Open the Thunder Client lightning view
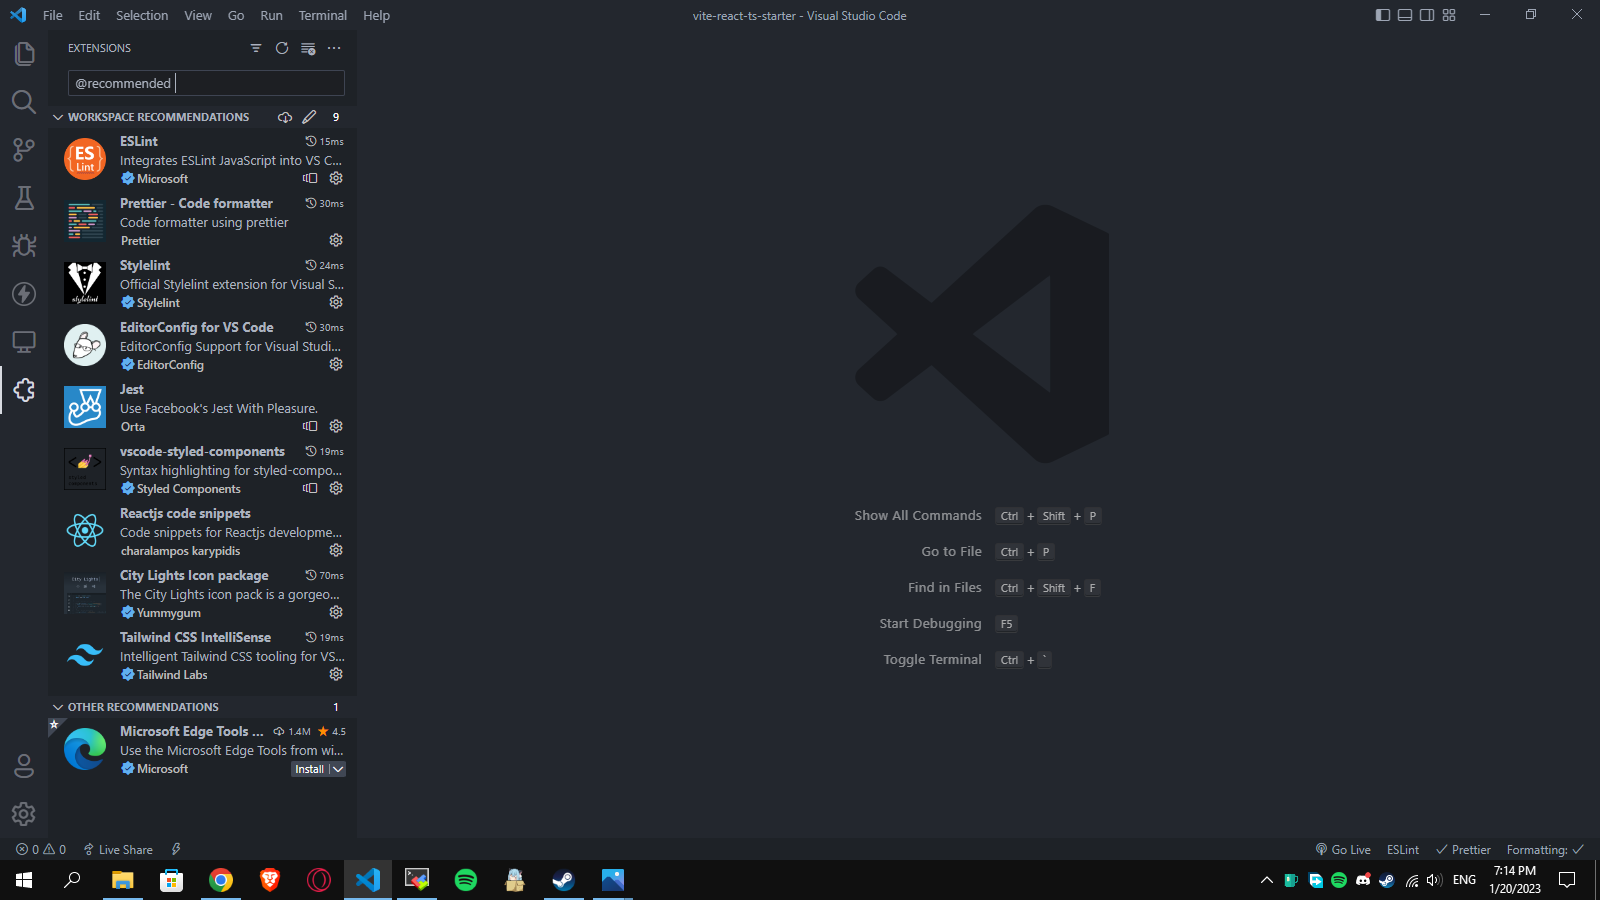This screenshot has height=900, width=1600. [x=24, y=294]
